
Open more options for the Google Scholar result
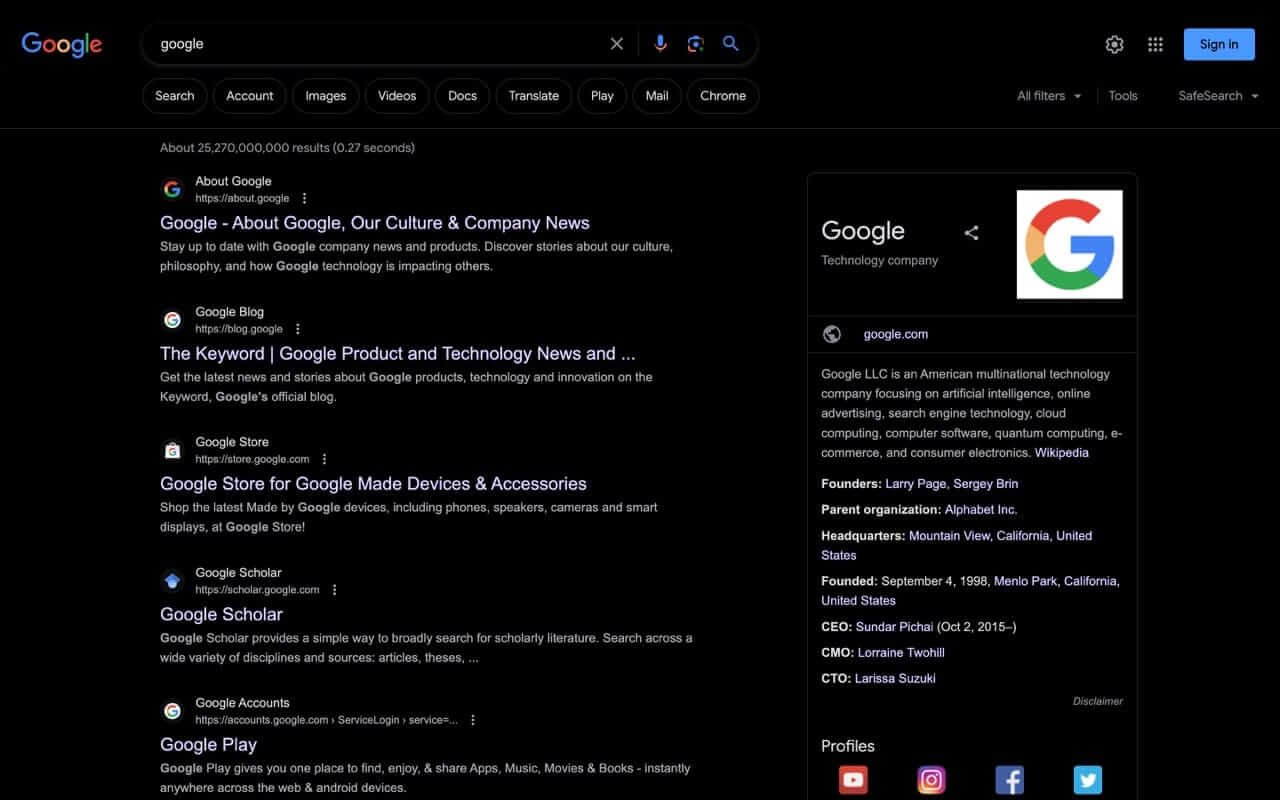(335, 590)
